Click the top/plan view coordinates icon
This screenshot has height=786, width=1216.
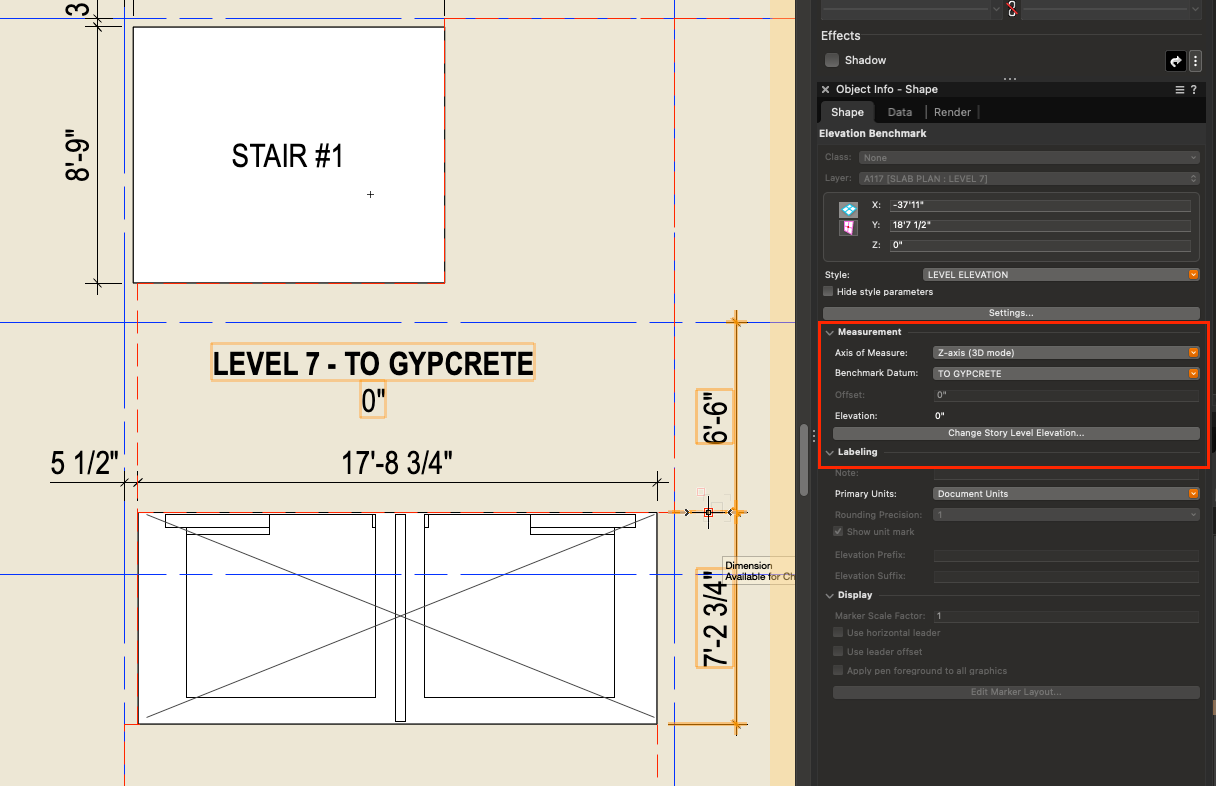click(848, 209)
